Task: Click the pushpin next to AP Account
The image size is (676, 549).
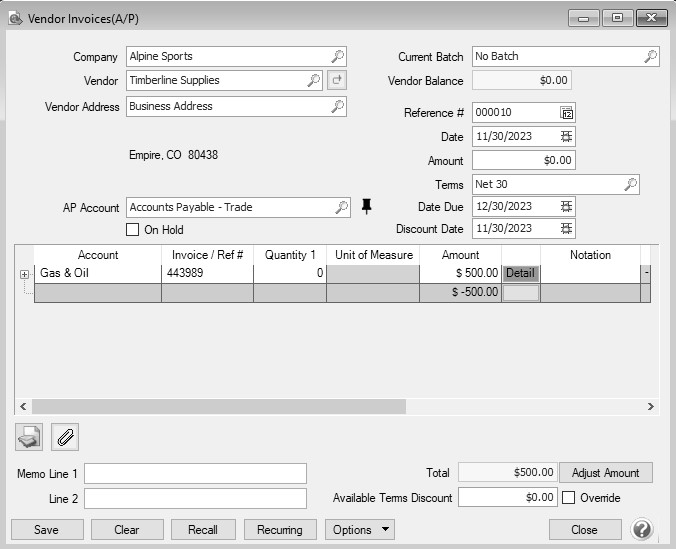Action: pos(366,207)
